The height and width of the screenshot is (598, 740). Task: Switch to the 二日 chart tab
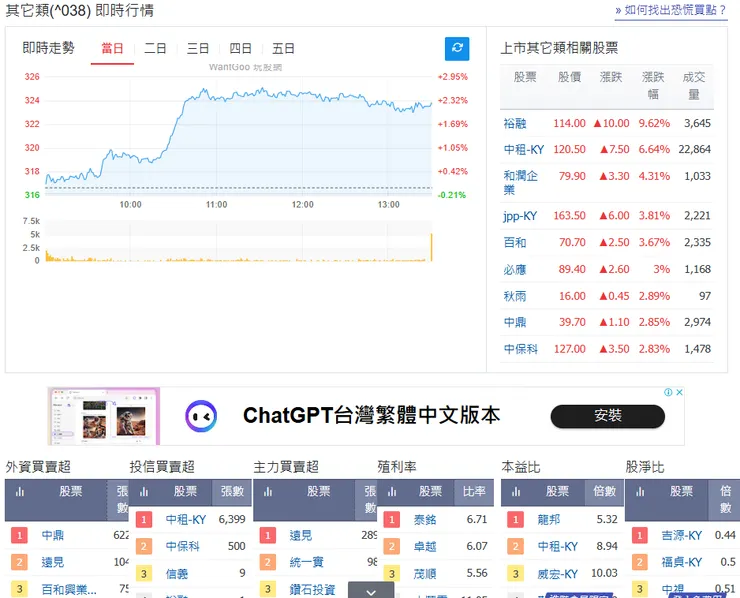tap(155, 49)
